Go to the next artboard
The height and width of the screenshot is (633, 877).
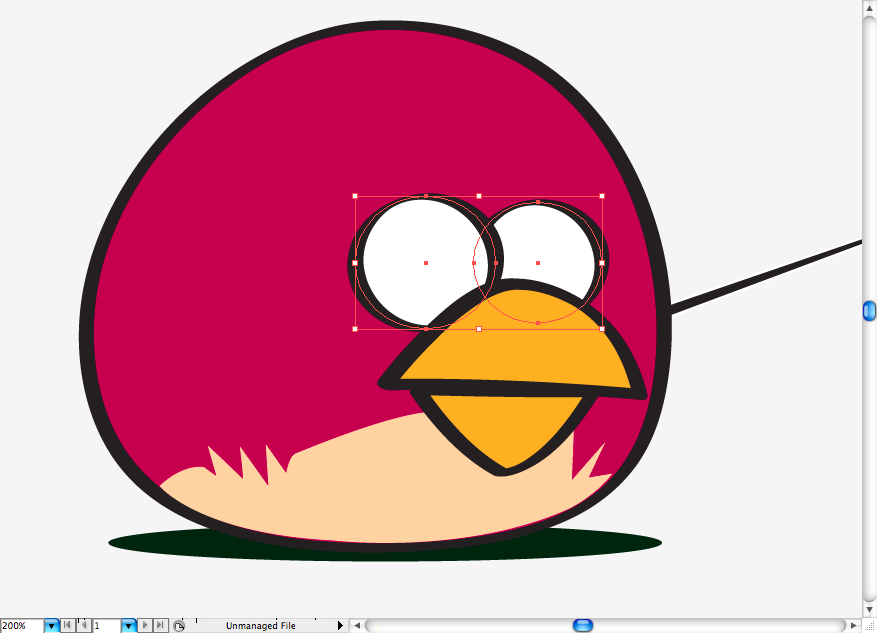click(145, 625)
